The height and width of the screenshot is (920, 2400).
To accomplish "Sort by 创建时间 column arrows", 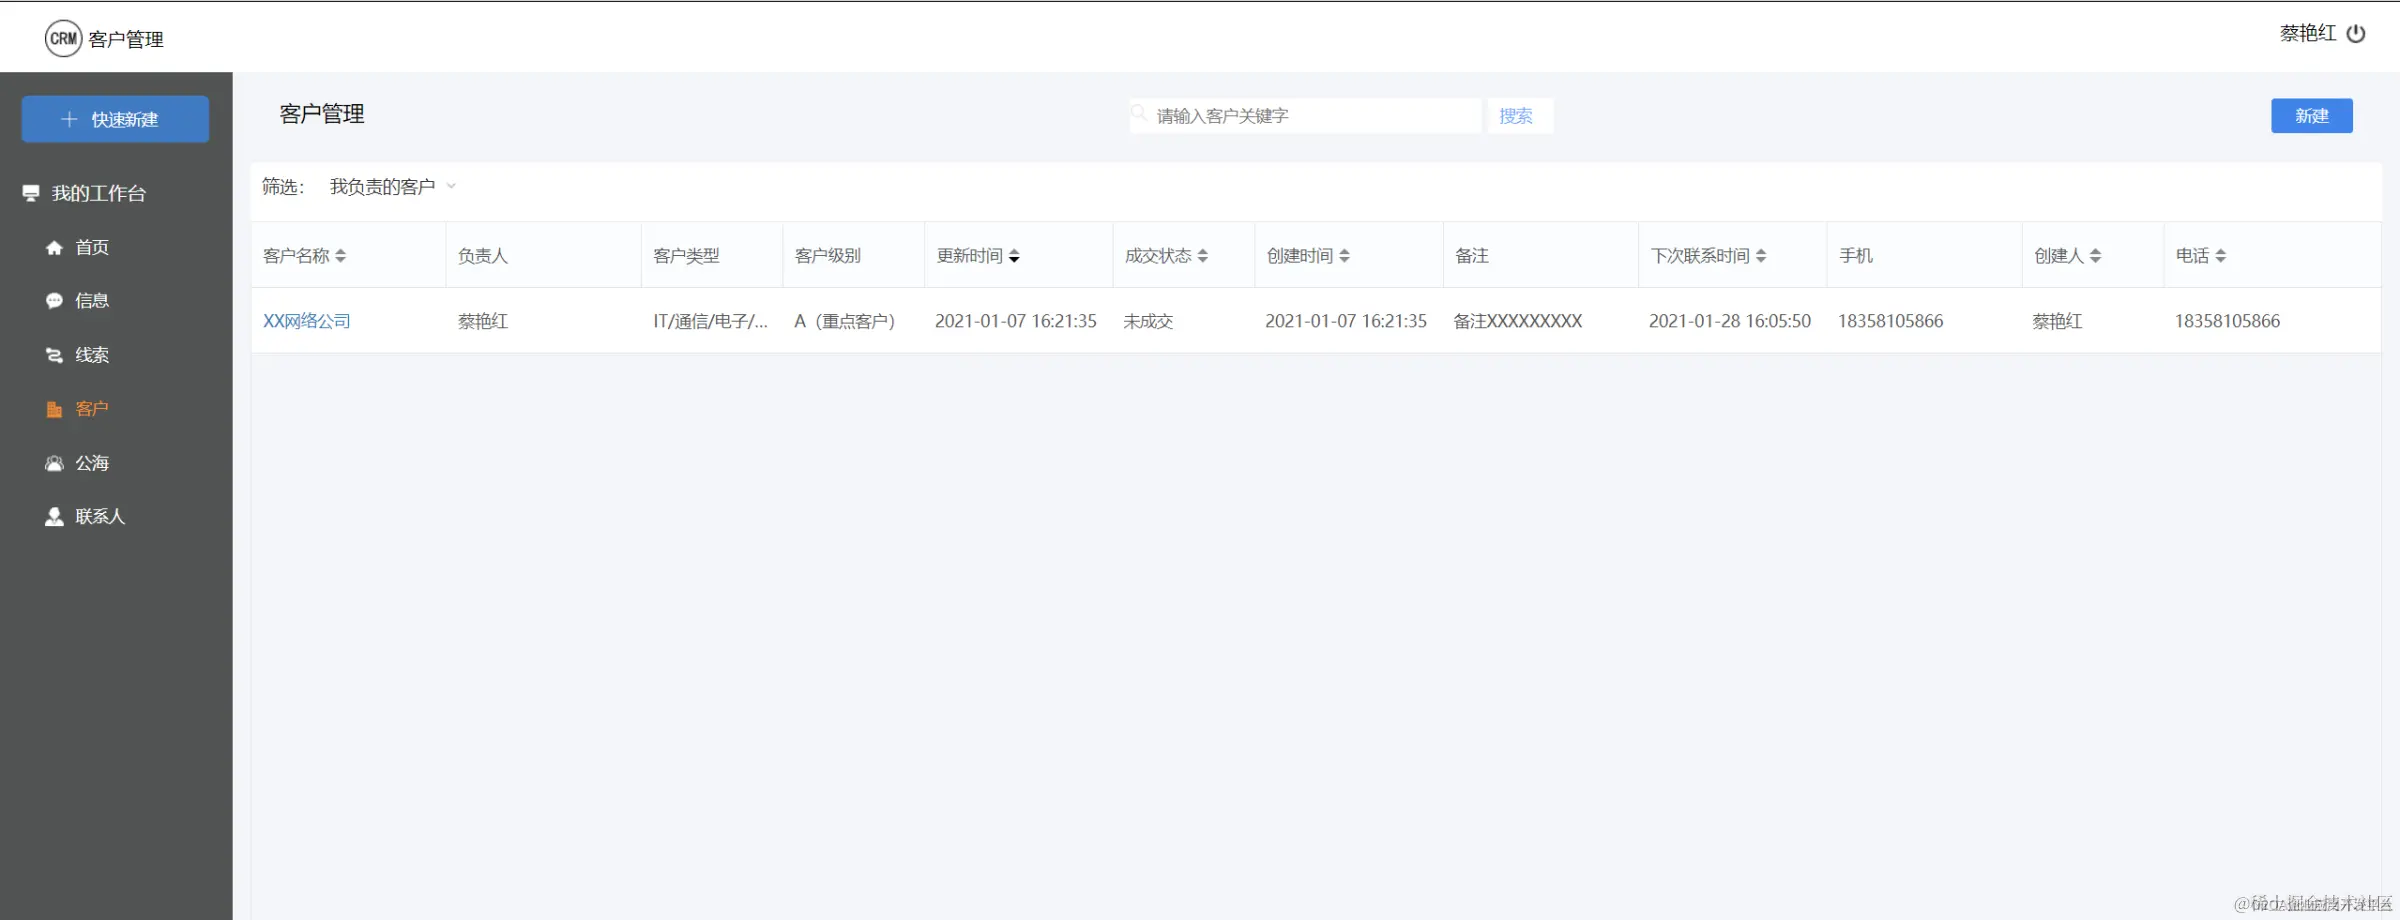I will pos(1345,256).
